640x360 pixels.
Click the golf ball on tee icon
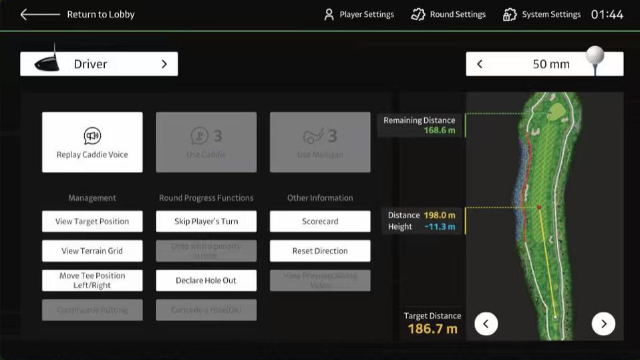click(595, 60)
